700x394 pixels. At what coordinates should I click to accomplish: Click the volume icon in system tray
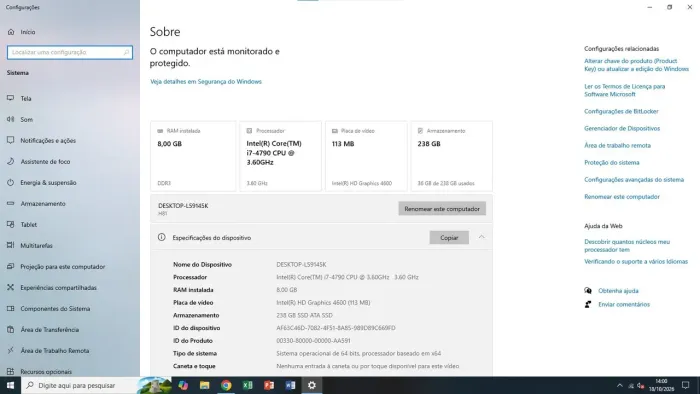tap(641, 386)
